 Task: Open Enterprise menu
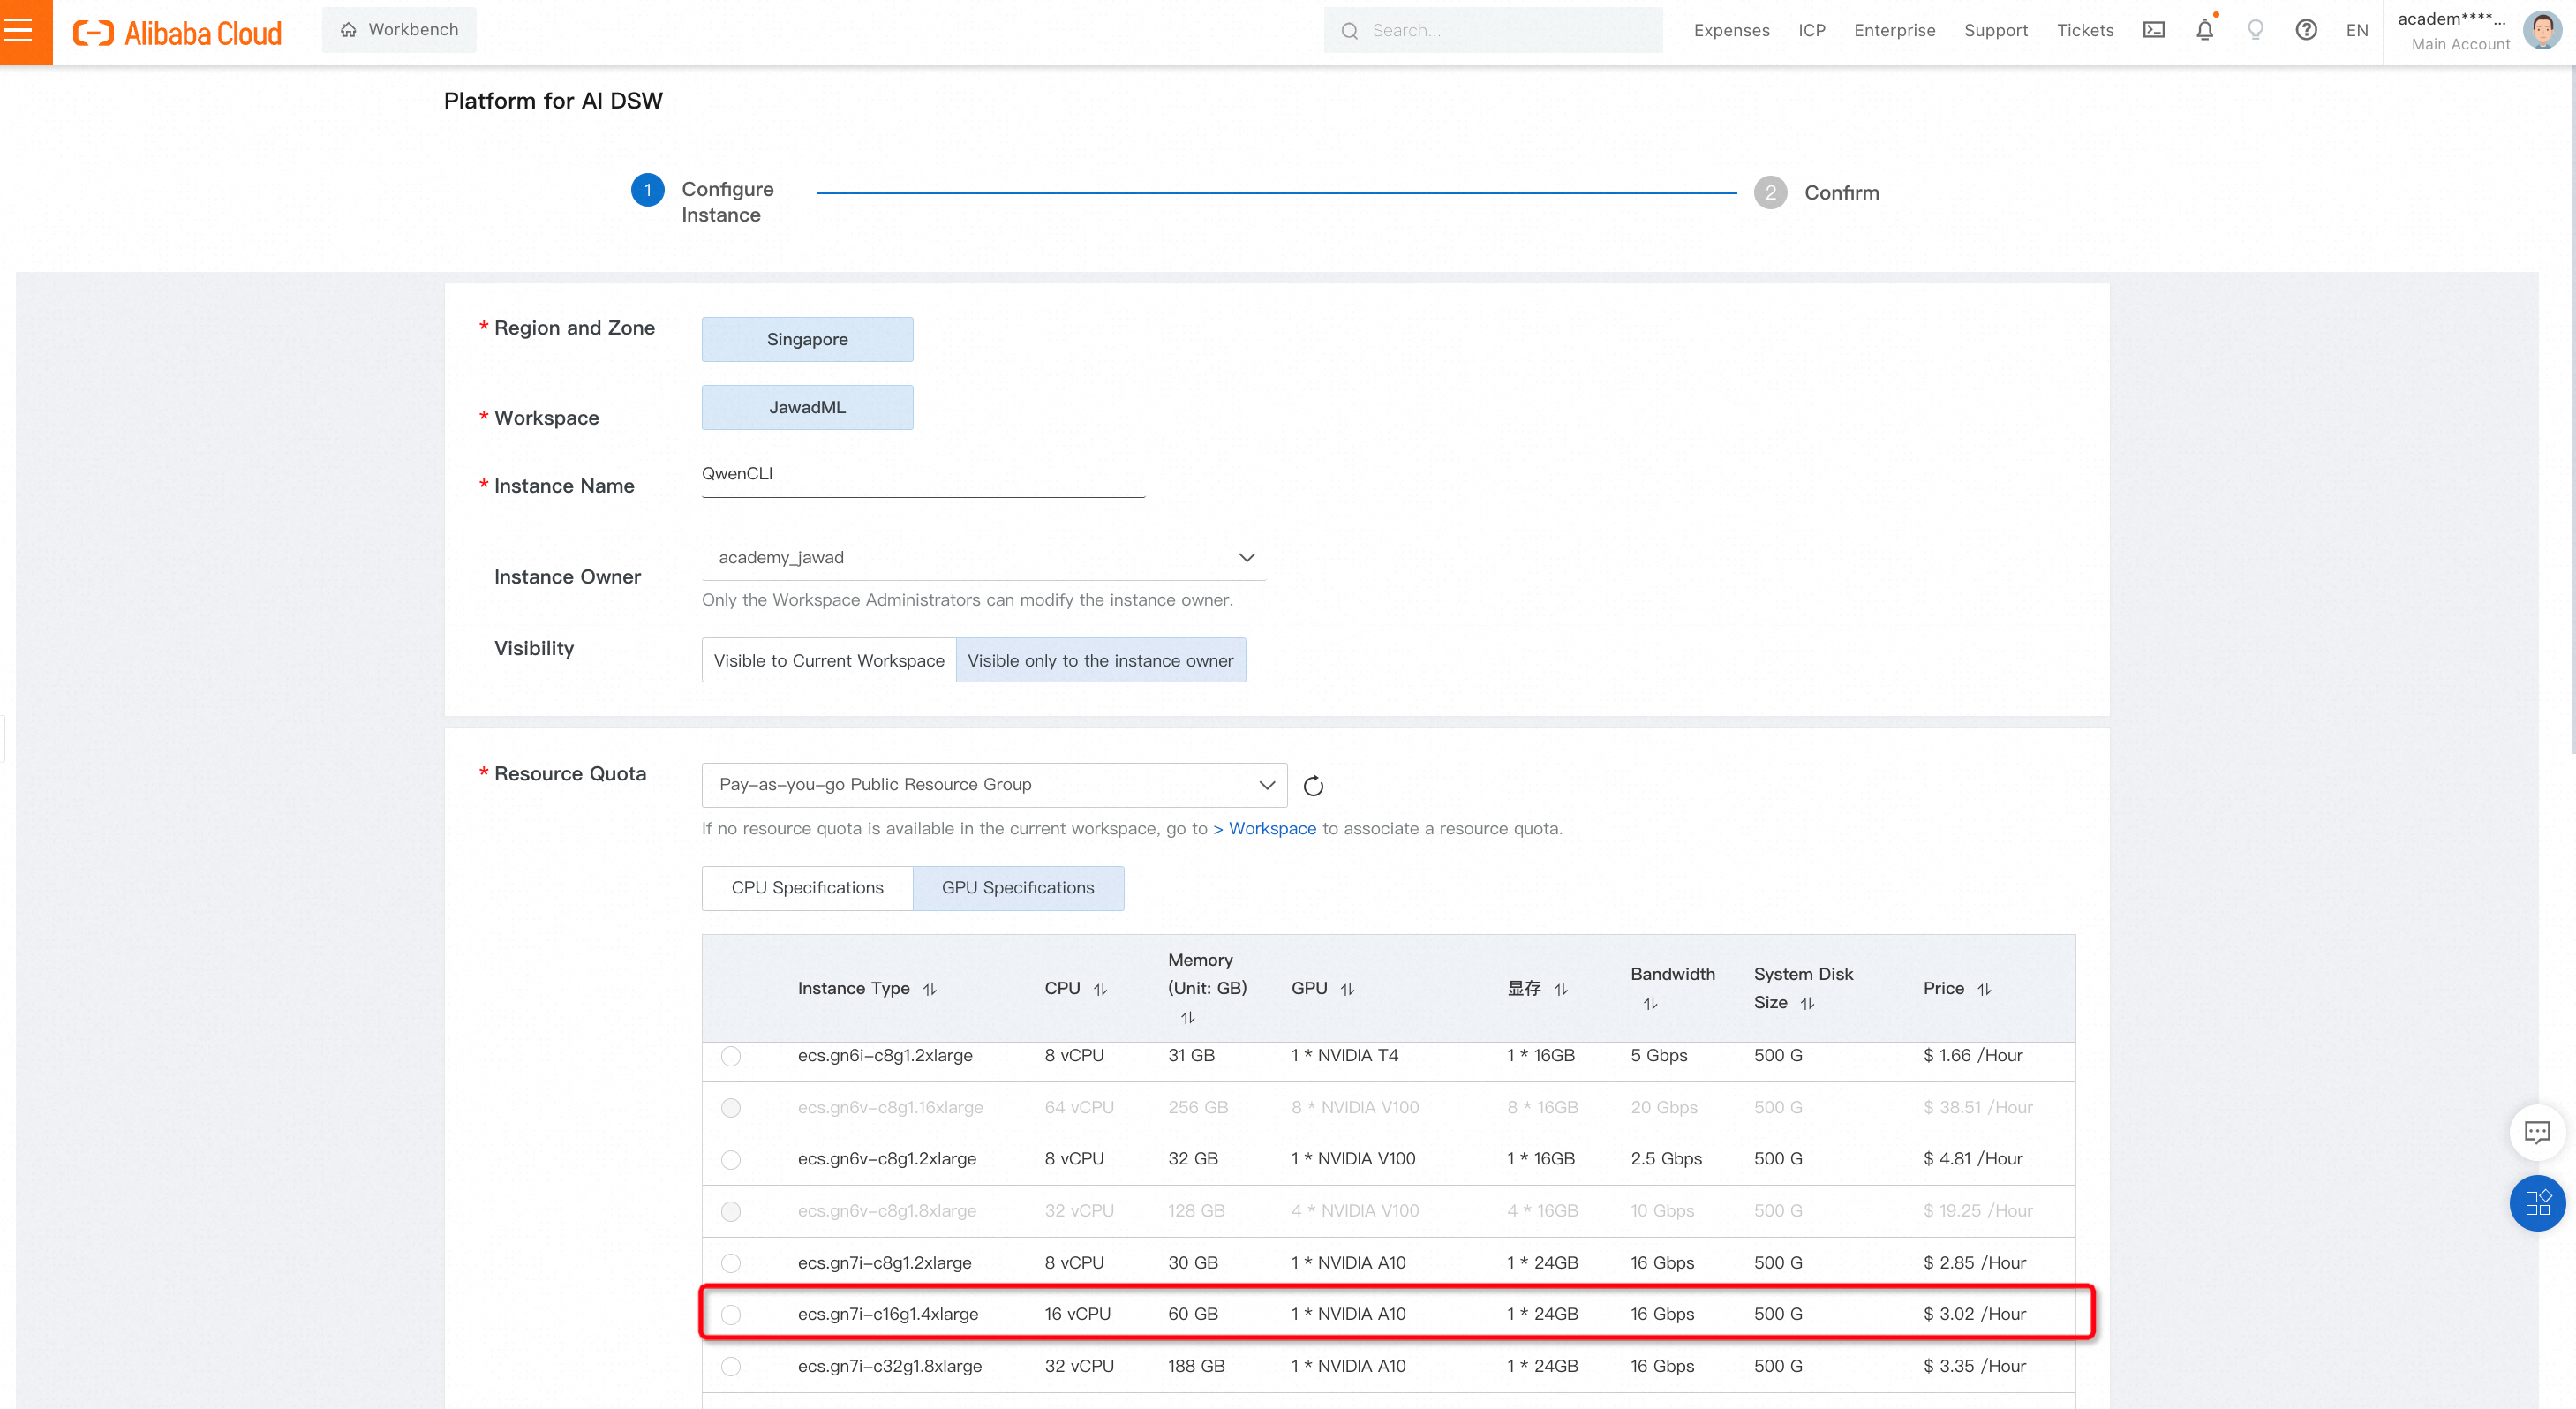1894,30
